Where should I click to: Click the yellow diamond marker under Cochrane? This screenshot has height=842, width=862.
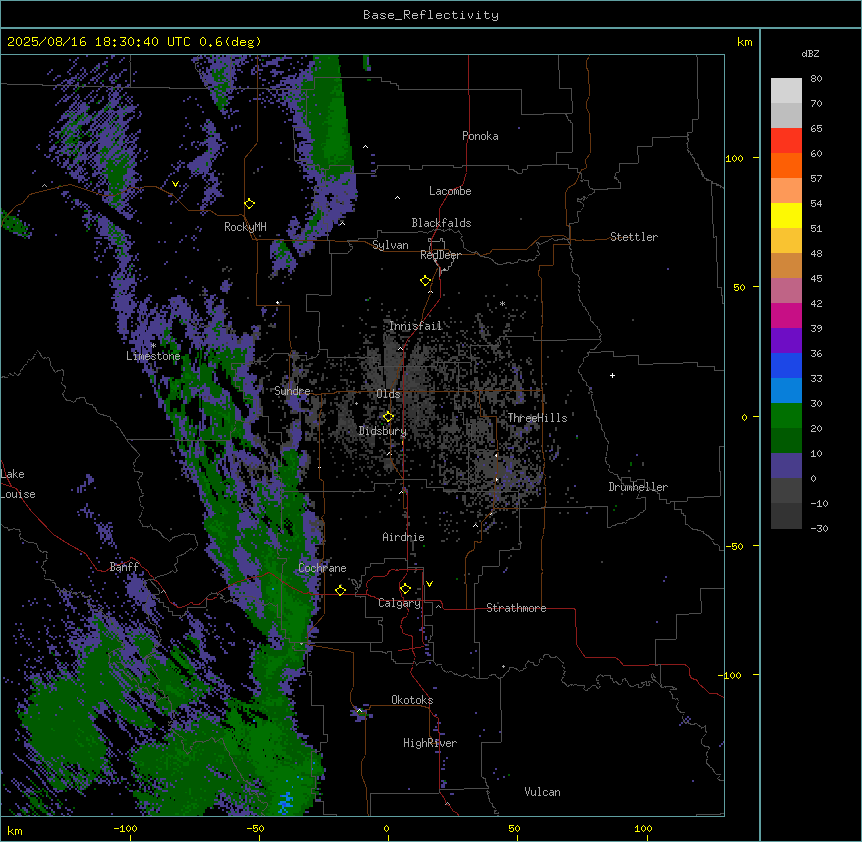pyautogui.click(x=340, y=590)
